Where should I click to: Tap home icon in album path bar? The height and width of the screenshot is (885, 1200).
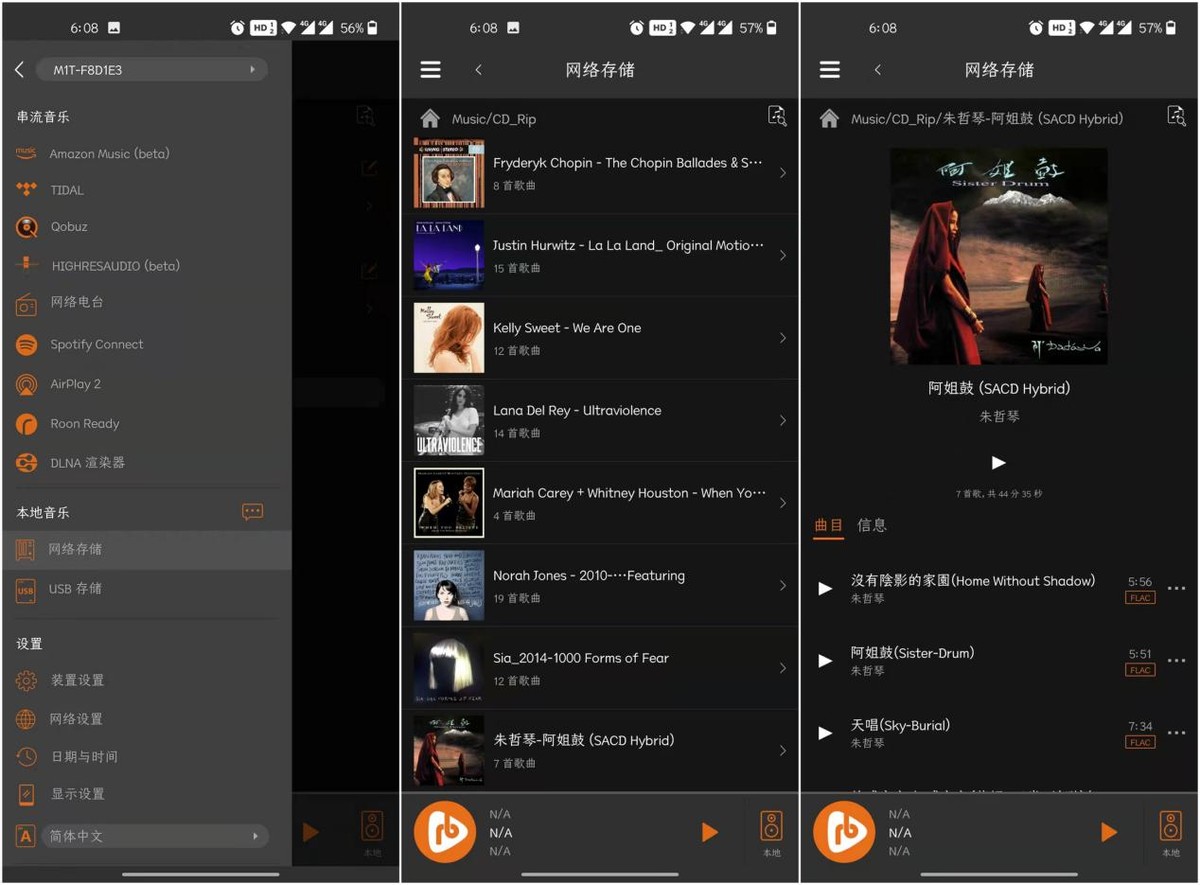[829, 119]
